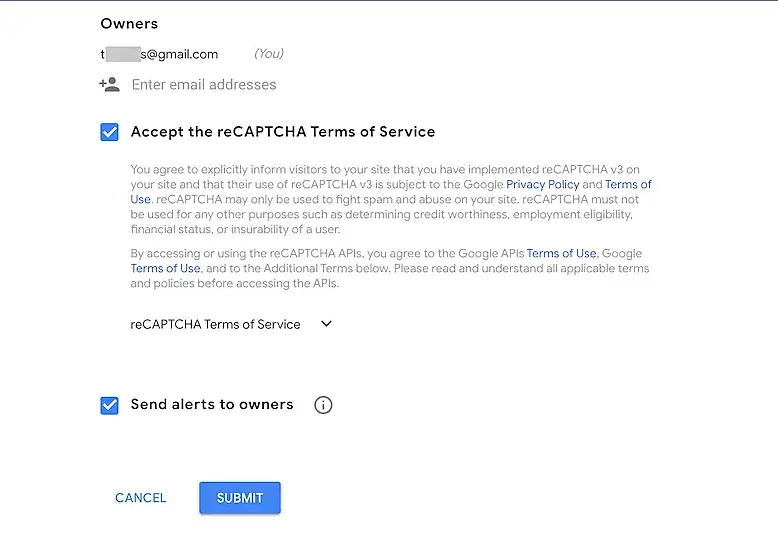Image resolution: width=778 pixels, height=545 pixels.
Task: Click the Cancel button
Action: [x=141, y=498]
